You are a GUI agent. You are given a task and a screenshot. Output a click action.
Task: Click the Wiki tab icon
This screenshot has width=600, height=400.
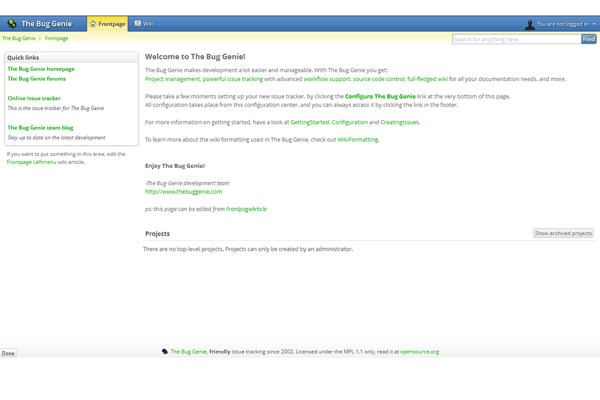(x=137, y=23)
